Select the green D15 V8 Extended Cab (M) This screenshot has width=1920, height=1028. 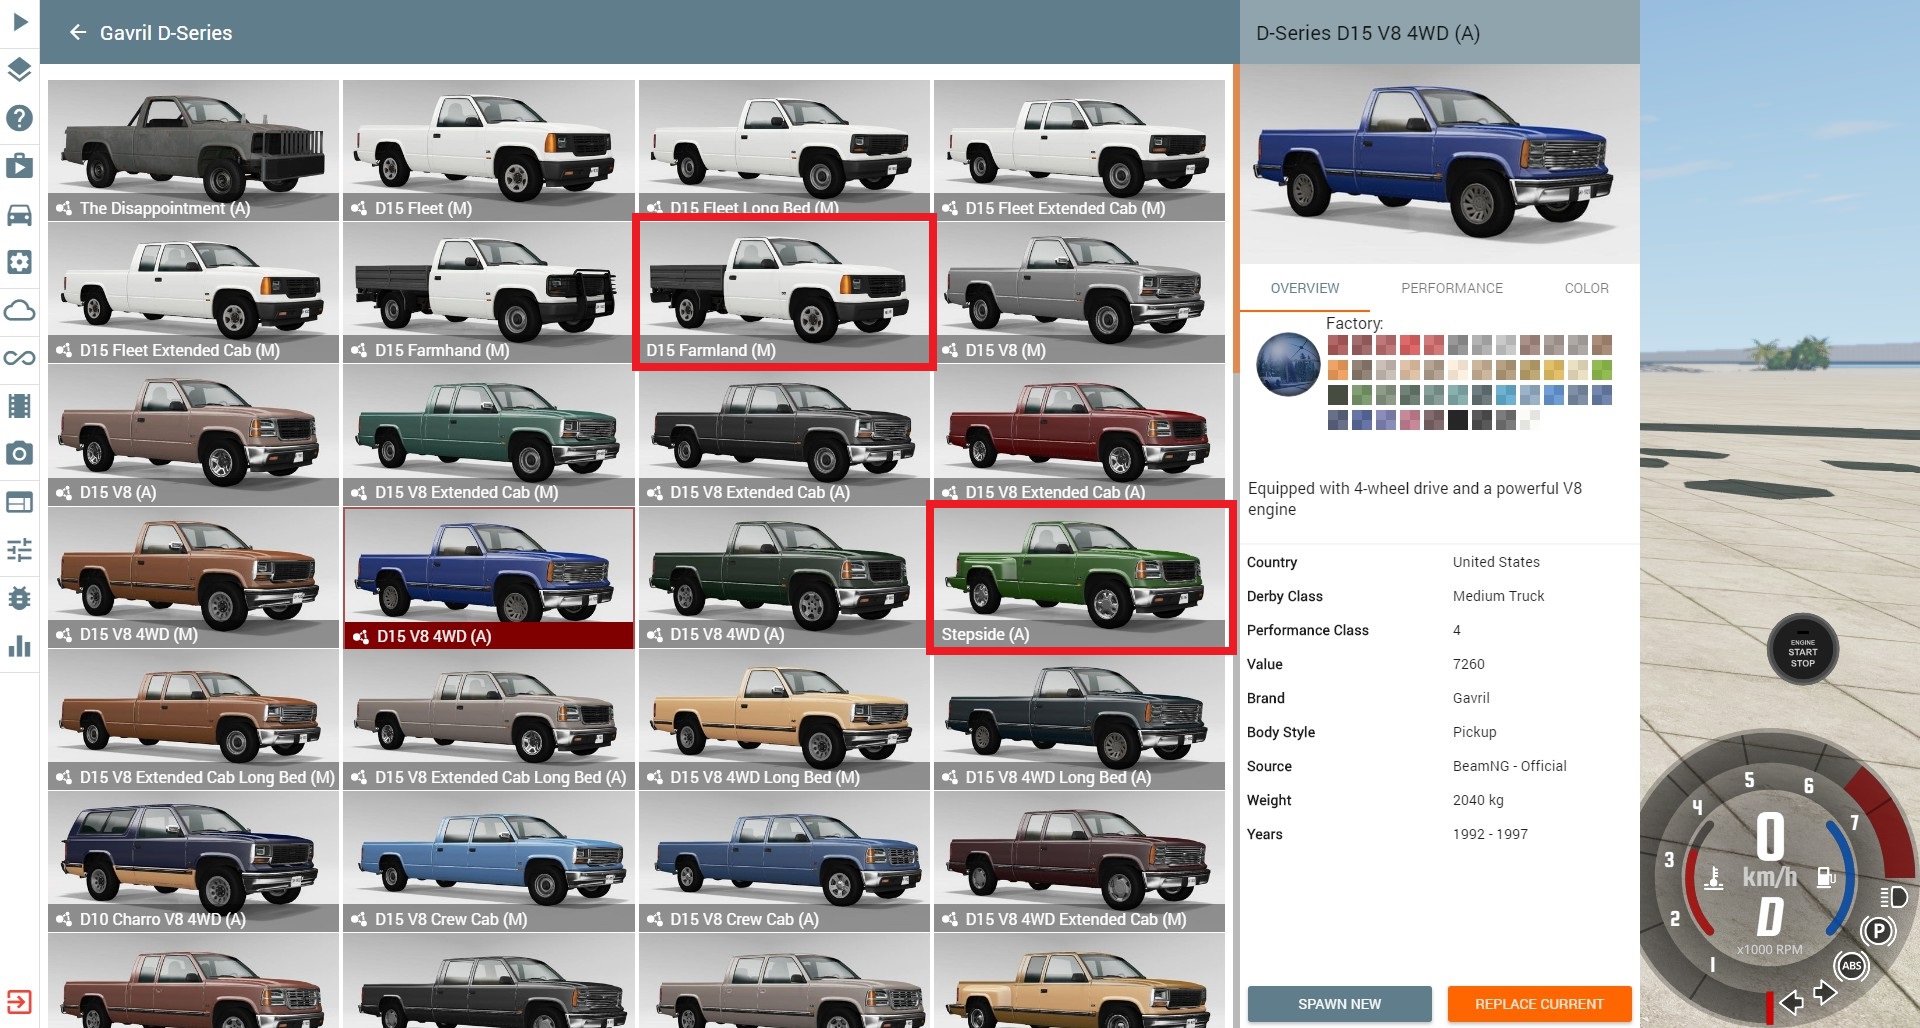[488, 434]
